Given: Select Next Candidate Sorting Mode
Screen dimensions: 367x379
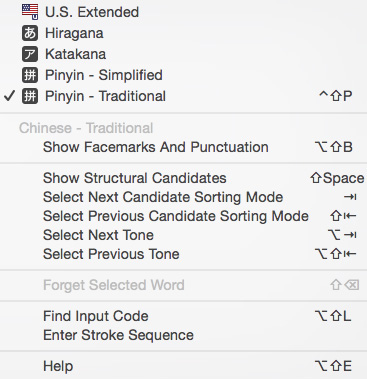Looking at the screenshot, I should click(x=183, y=197).
